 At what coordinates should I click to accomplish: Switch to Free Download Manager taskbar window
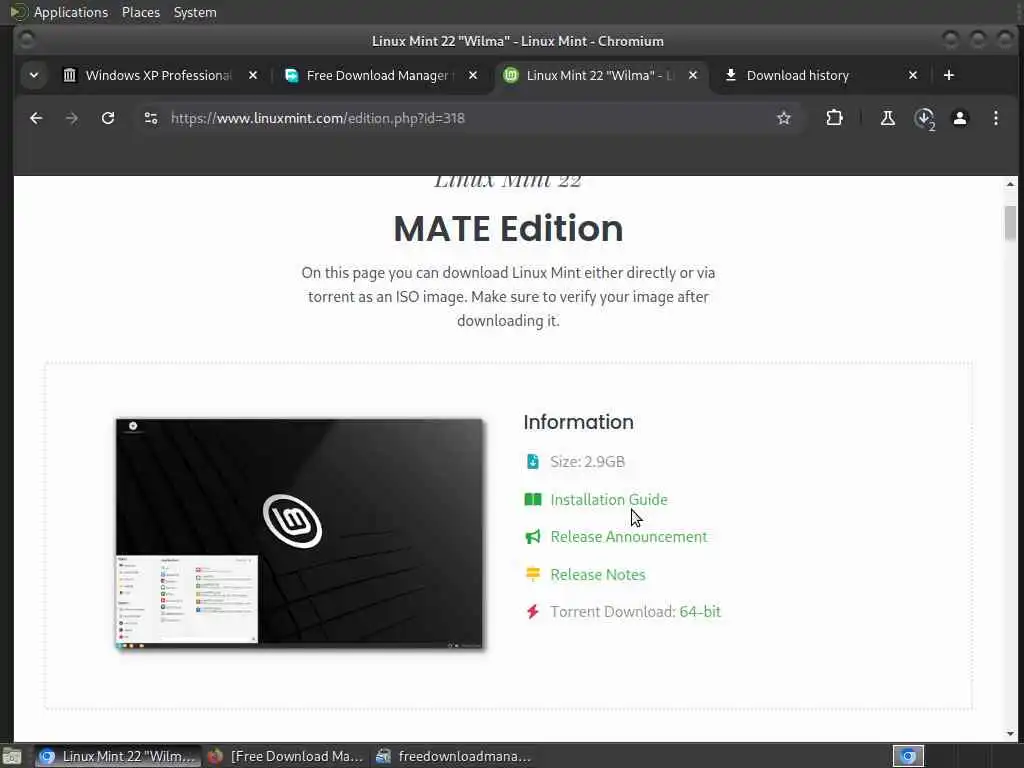tap(286, 756)
